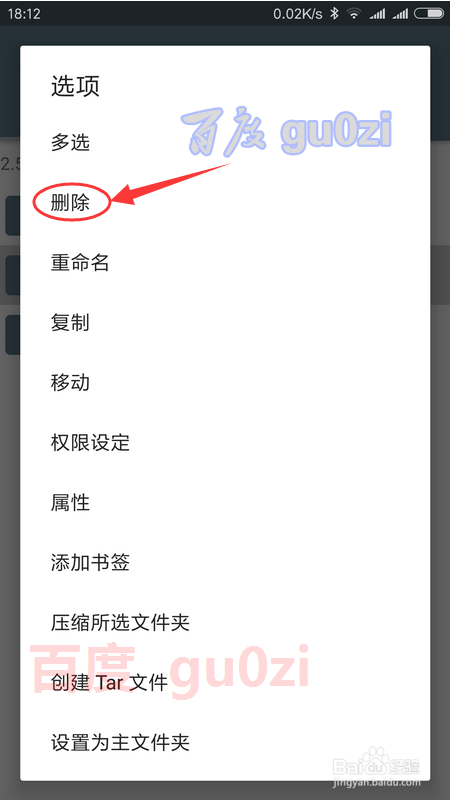The image size is (450, 800).
Task: Choose 复制 in the options dialog
Action: pyautogui.click(x=225, y=323)
